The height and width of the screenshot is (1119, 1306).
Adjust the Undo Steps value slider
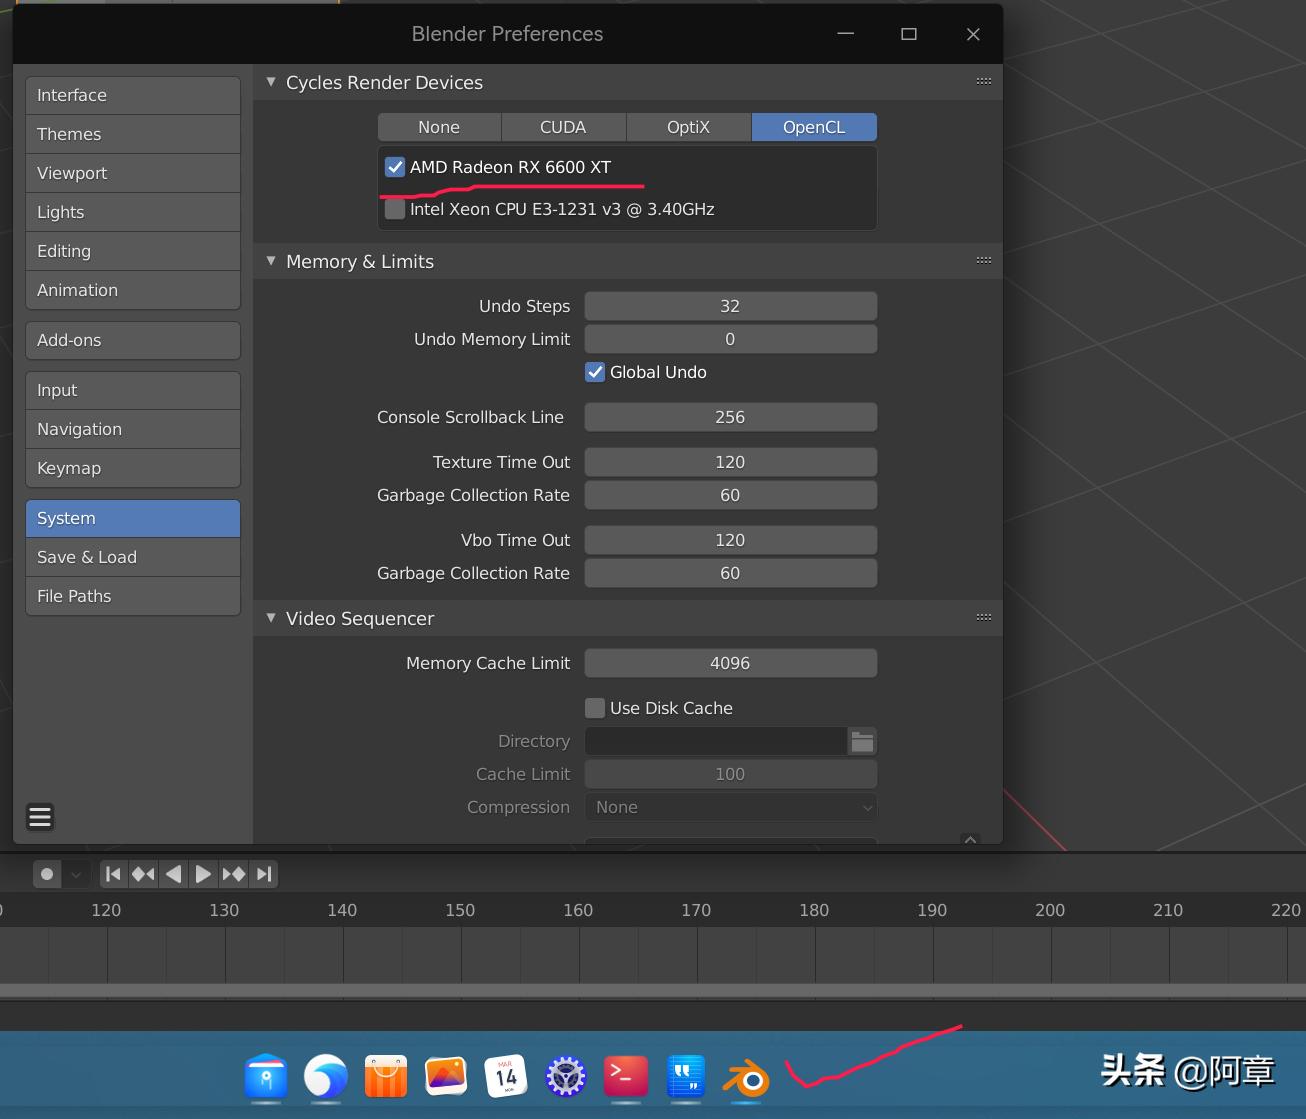coord(730,306)
